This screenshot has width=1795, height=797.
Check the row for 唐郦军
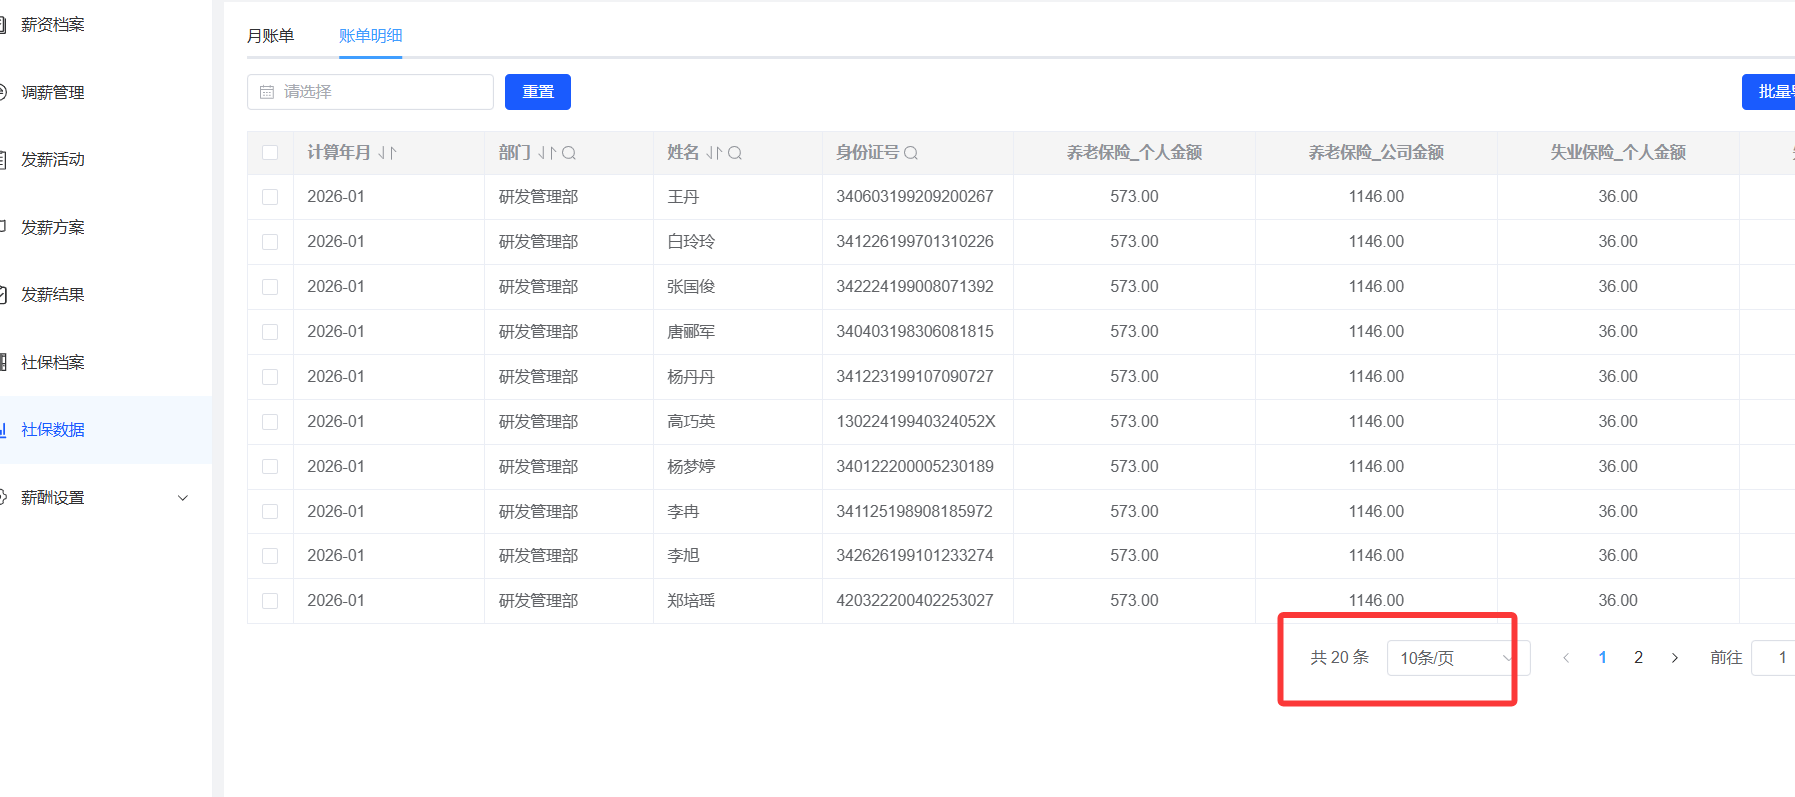[x=270, y=332]
